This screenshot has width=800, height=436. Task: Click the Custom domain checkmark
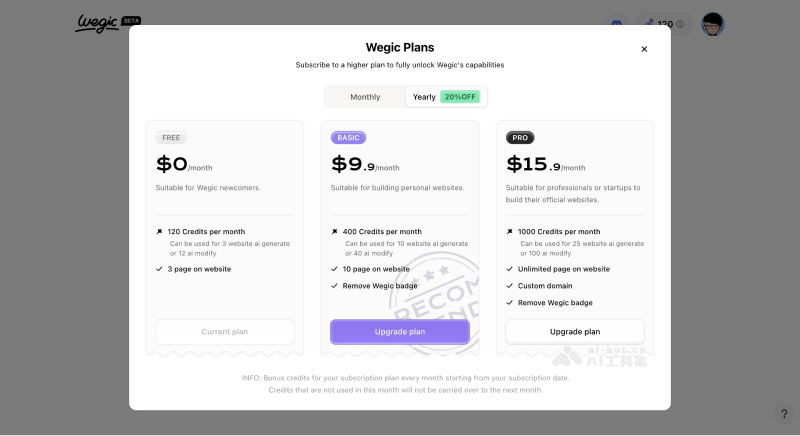coord(510,286)
